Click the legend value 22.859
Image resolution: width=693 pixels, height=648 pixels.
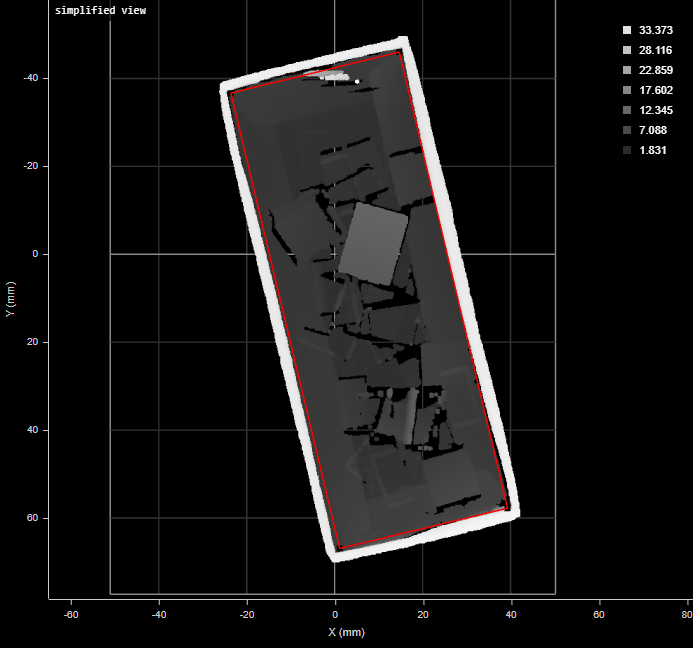[656, 70]
